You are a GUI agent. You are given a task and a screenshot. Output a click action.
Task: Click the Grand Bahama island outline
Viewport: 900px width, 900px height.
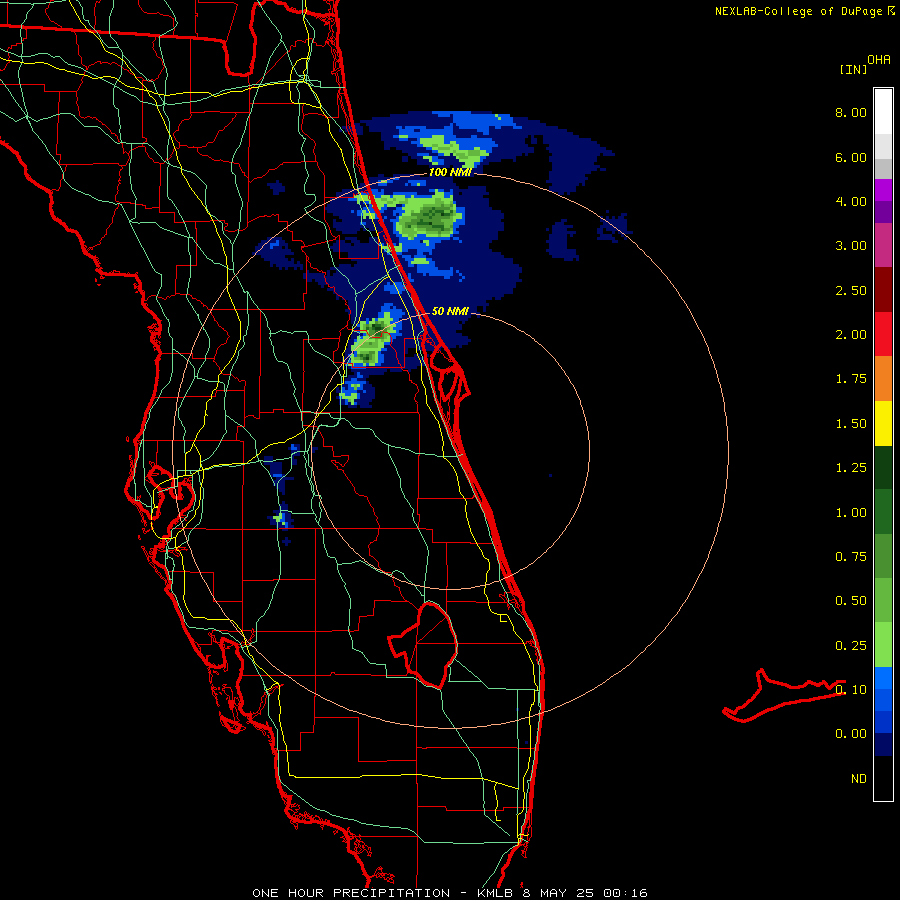tap(784, 694)
